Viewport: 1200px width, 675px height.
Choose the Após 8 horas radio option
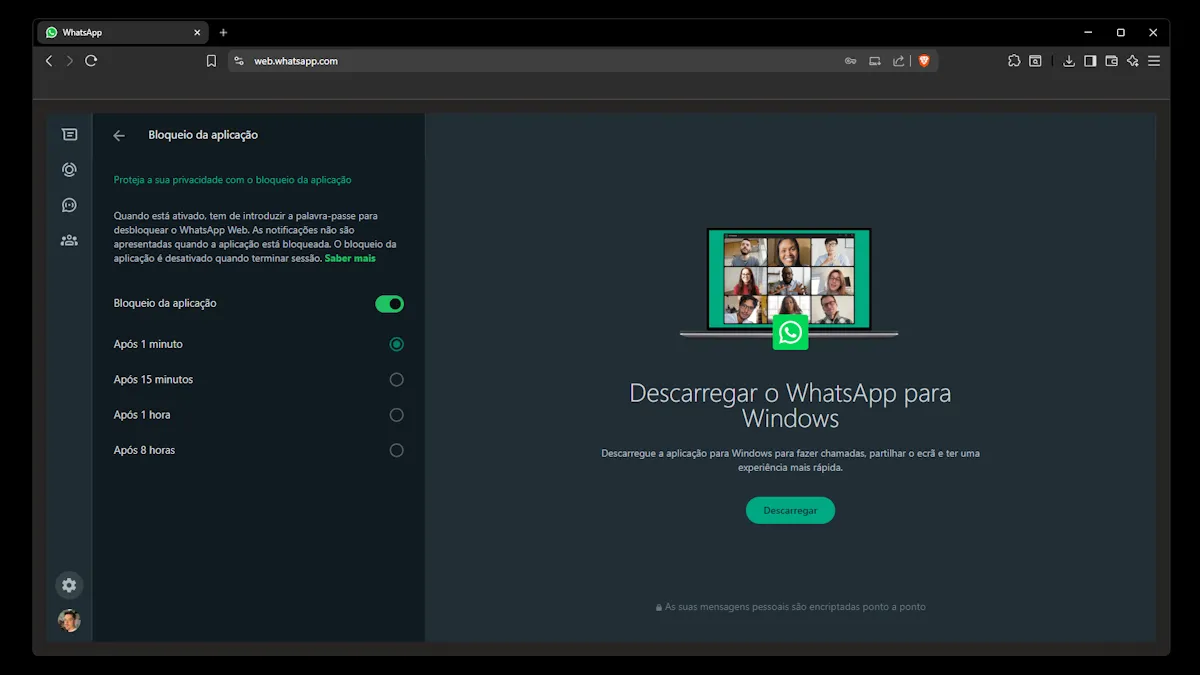pyautogui.click(x=396, y=450)
